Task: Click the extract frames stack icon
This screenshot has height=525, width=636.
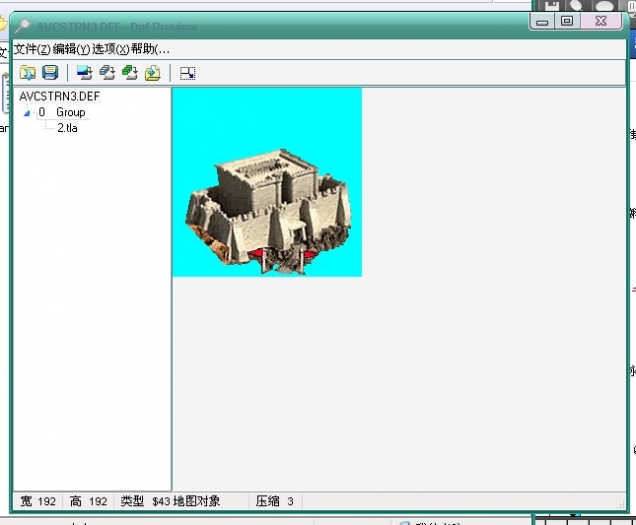Action: click(x=107, y=72)
